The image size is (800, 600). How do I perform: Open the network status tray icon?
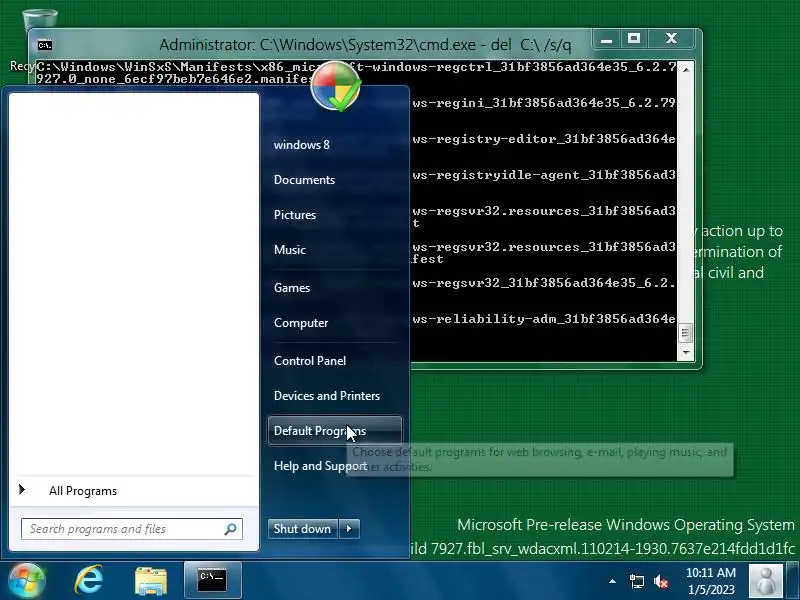click(636, 581)
